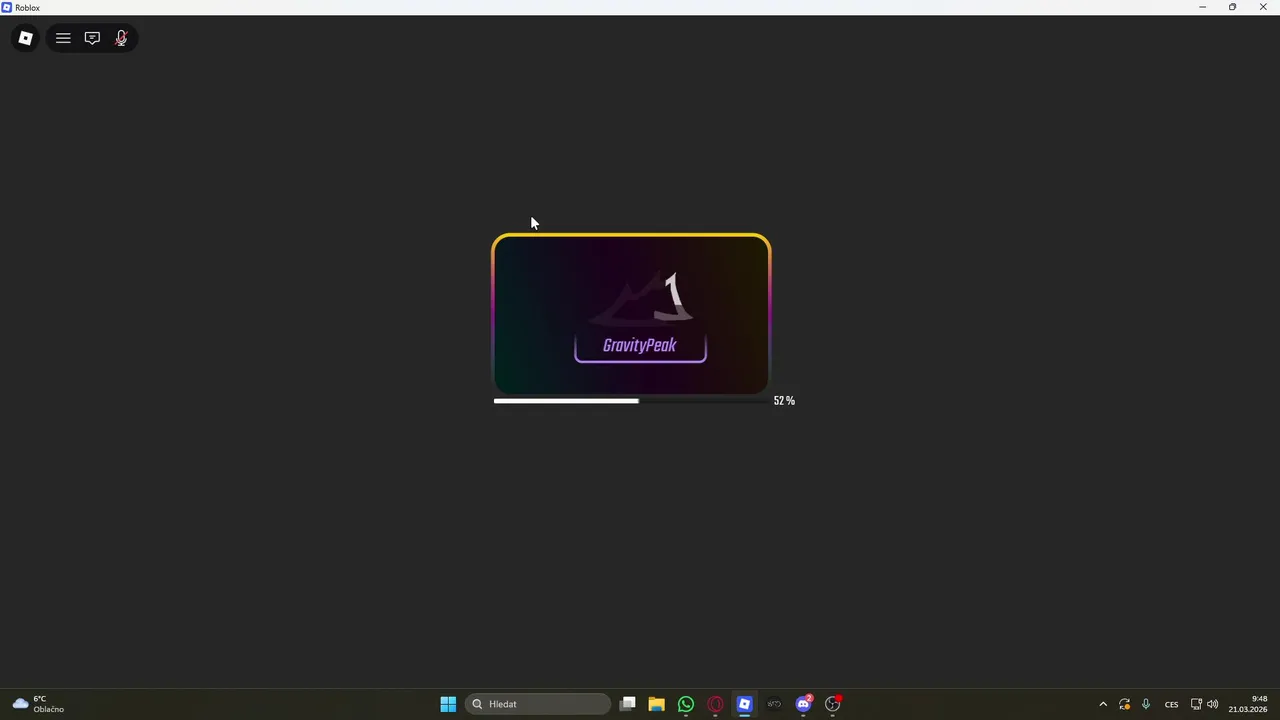This screenshot has height=720, width=1280.
Task: Open the dark round taskbar app icon
Action: tap(774, 704)
